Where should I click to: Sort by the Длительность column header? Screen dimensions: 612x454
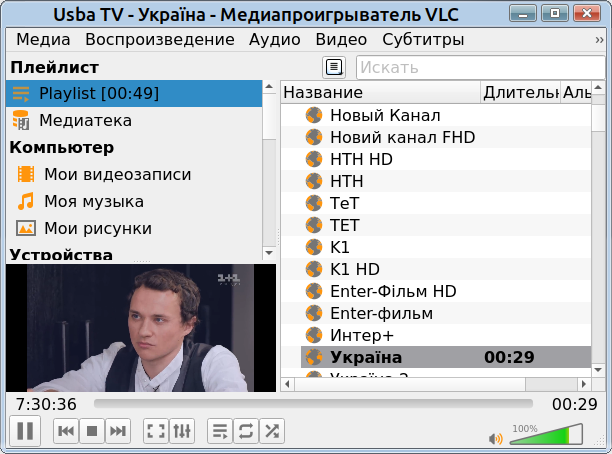point(520,93)
